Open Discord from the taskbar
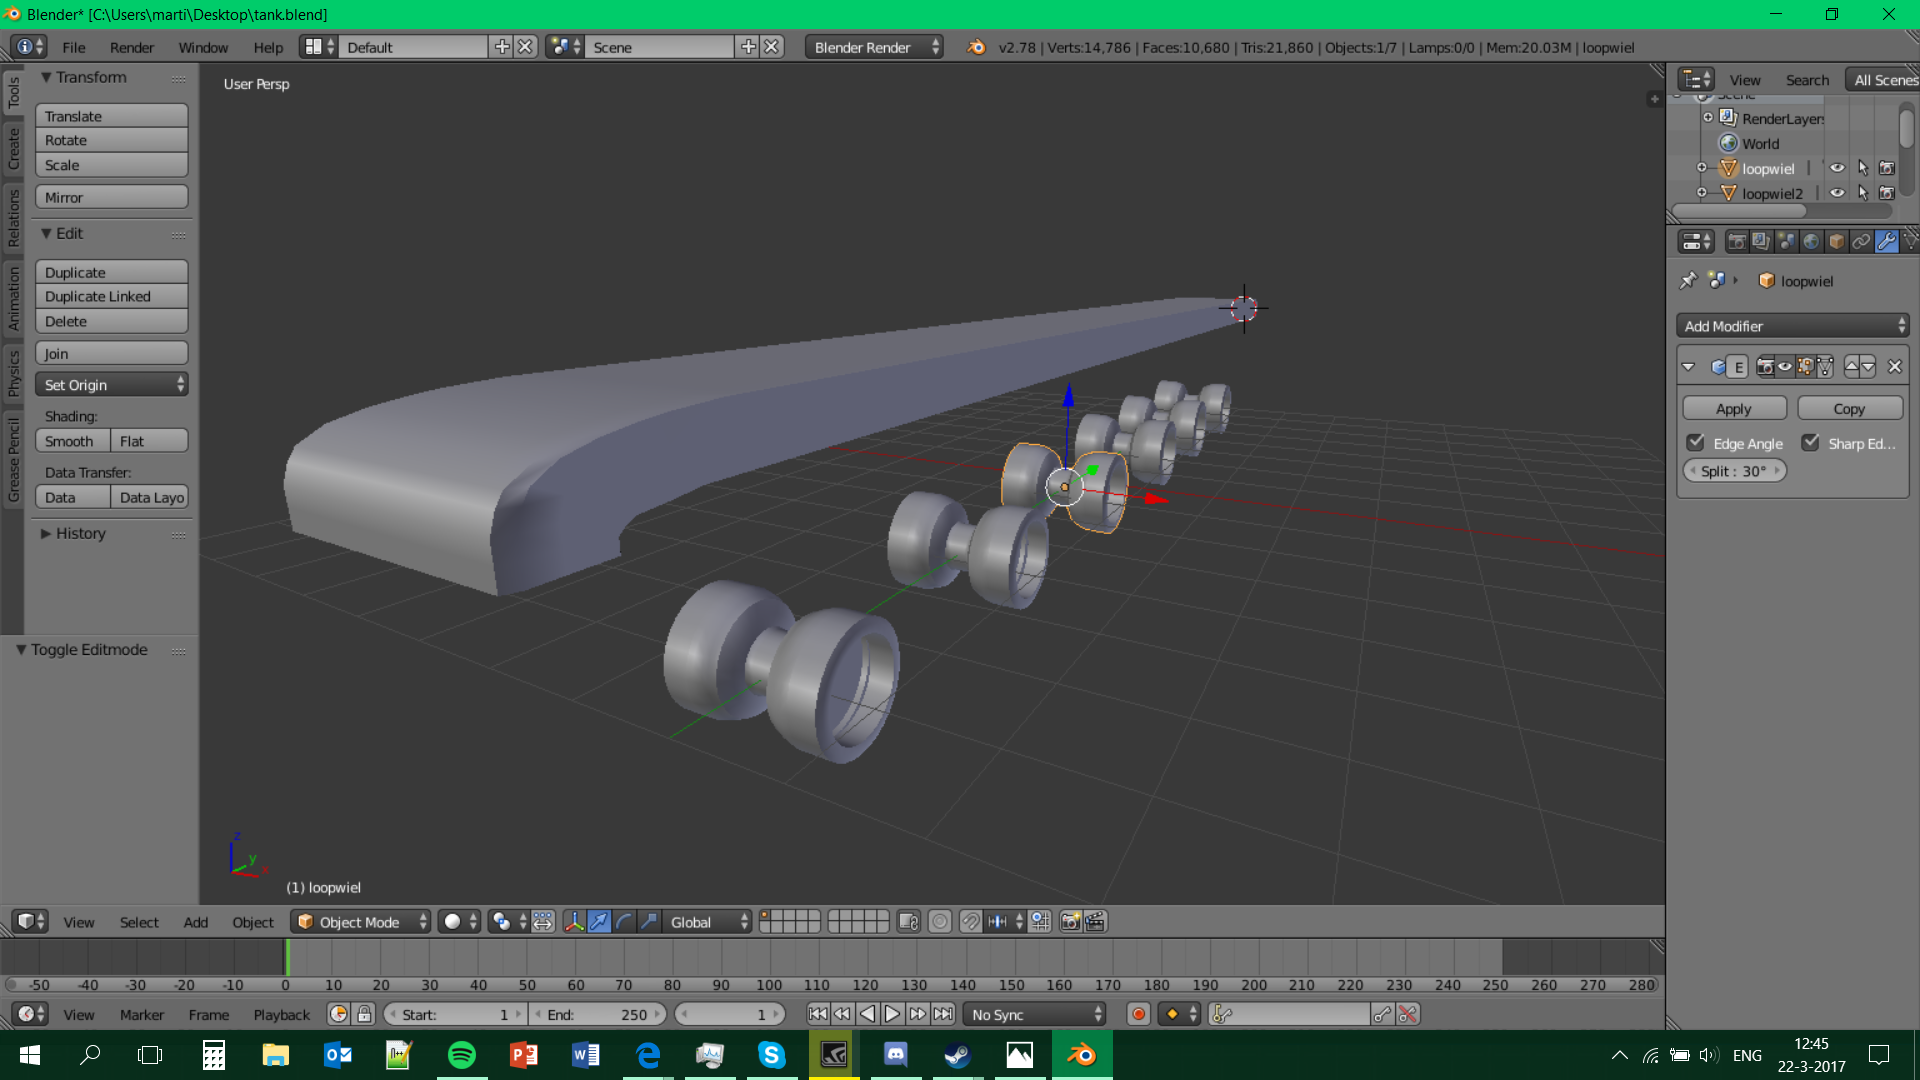The height and width of the screenshot is (1080, 1920). tap(896, 1055)
